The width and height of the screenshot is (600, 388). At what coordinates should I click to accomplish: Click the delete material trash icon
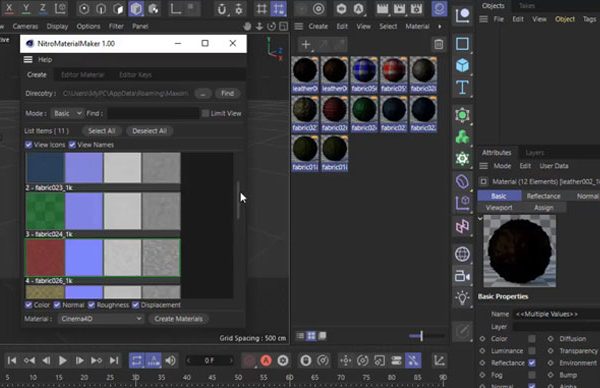click(x=439, y=44)
